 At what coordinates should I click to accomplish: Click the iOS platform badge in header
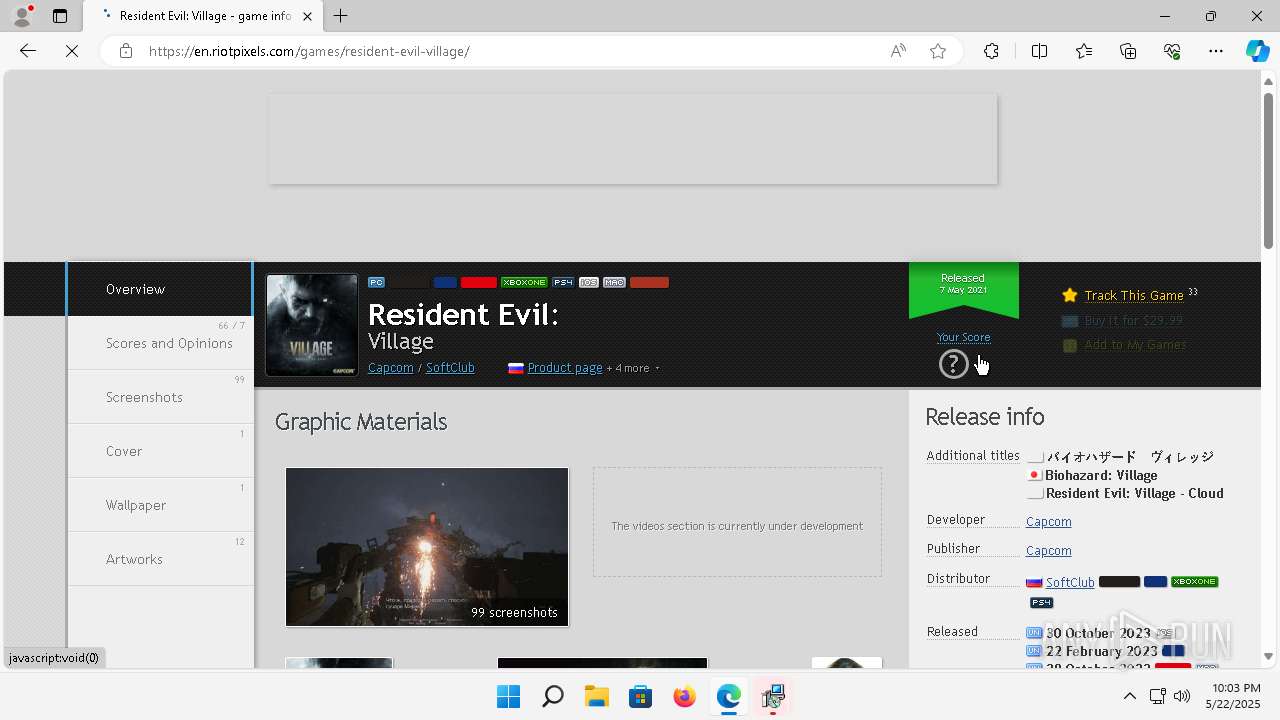pyautogui.click(x=589, y=282)
